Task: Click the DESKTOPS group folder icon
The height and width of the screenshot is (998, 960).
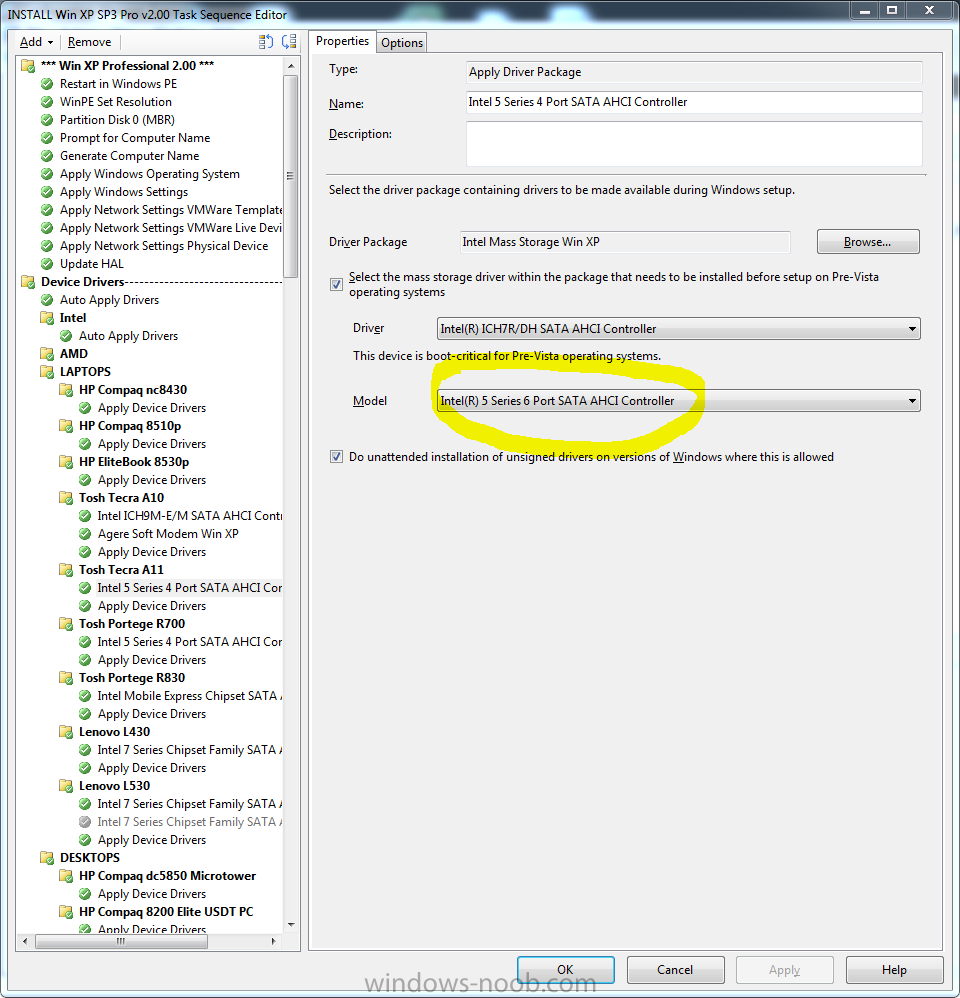Action: 47,858
